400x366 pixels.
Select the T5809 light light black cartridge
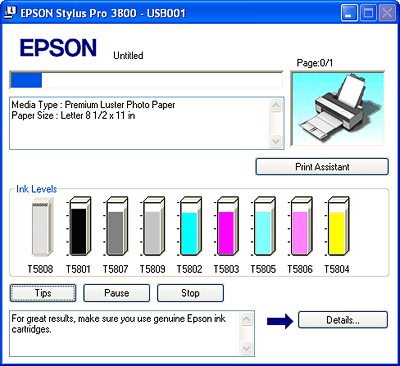tap(153, 227)
